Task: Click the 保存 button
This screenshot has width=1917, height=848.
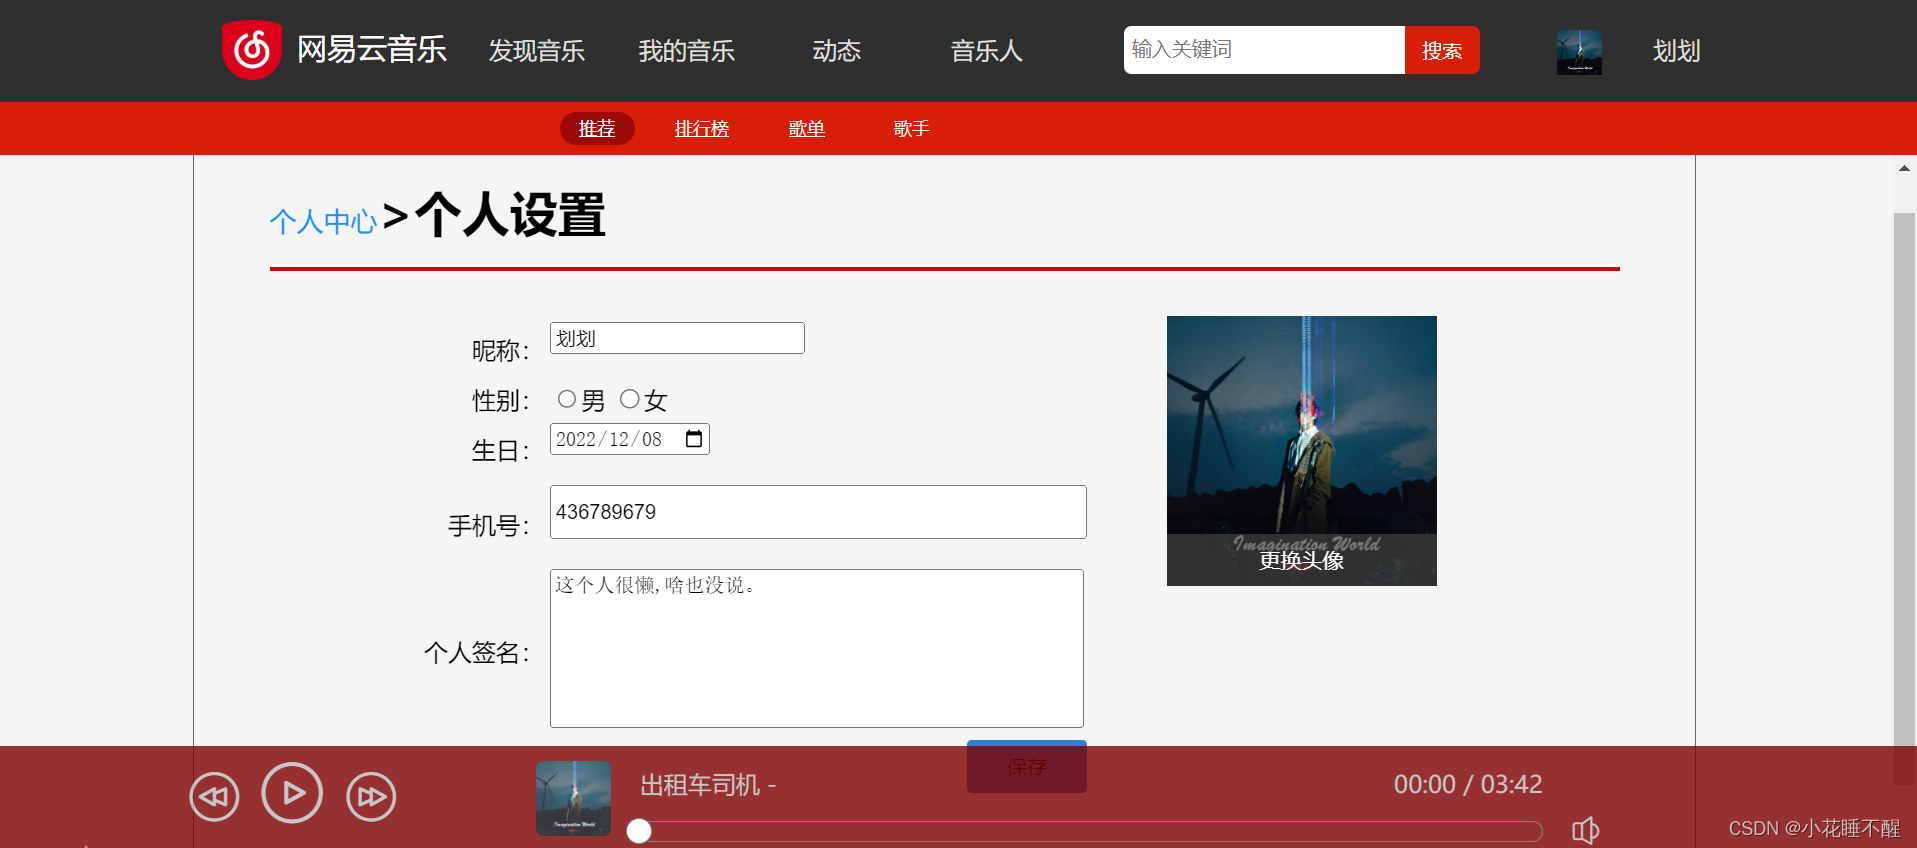Action: (1027, 766)
